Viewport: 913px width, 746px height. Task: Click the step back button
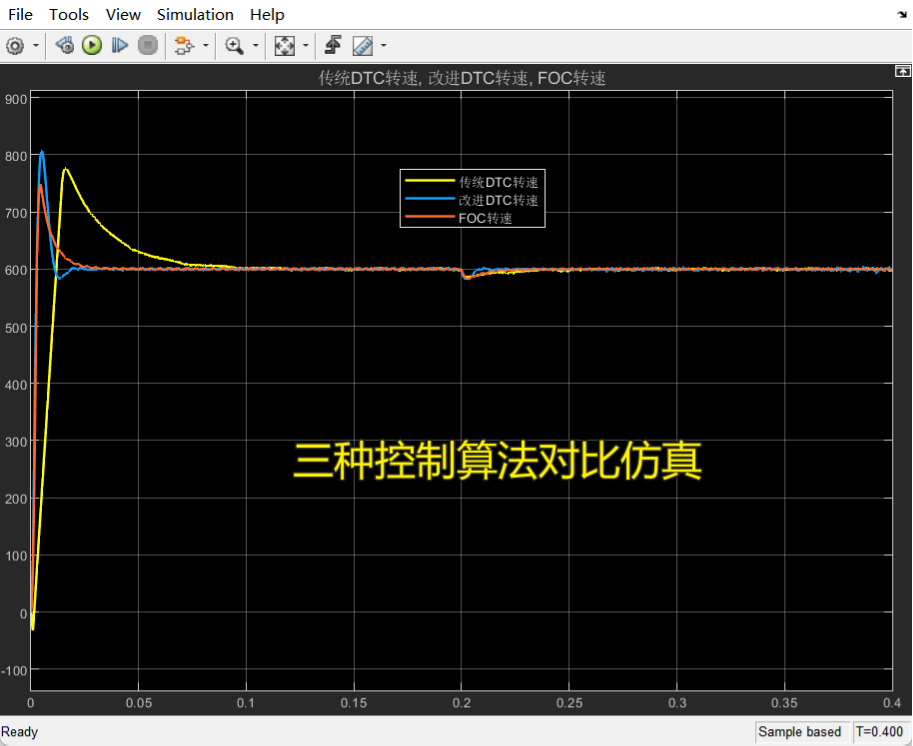click(65, 45)
